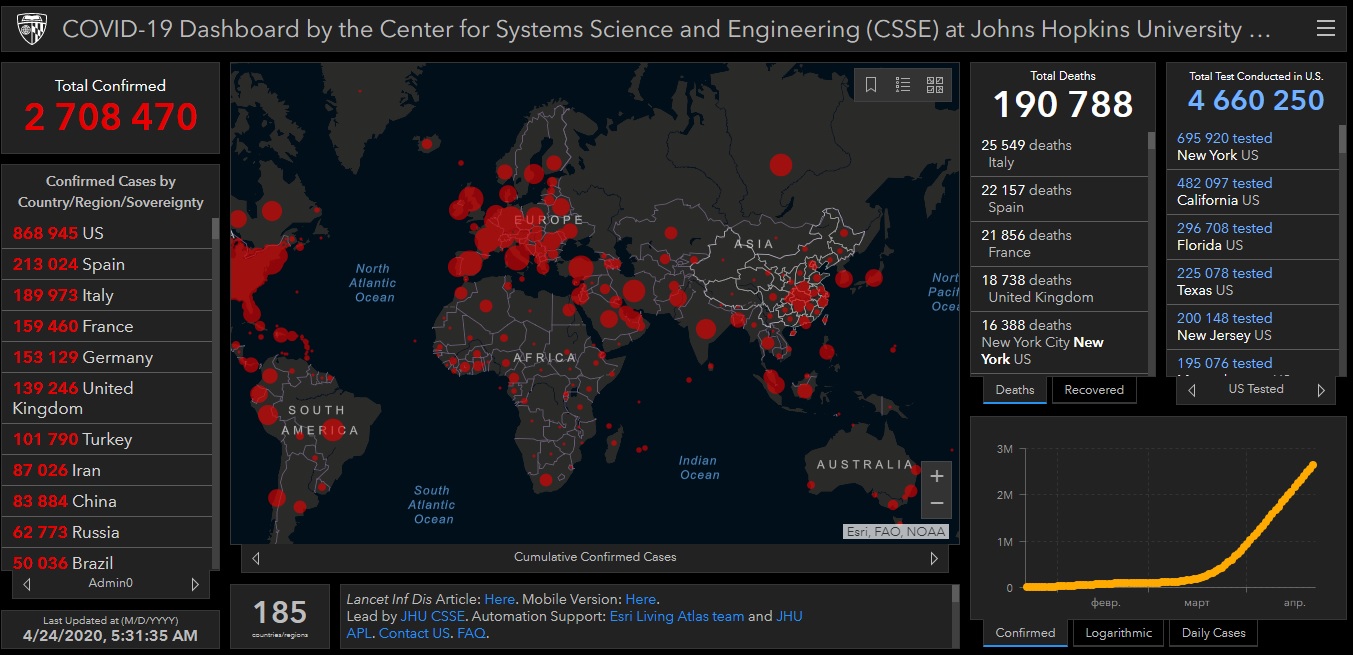The width and height of the screenshot is (1353, 655).
Task: Switch to the Daily Cases tab
Action: [1213, 633]
